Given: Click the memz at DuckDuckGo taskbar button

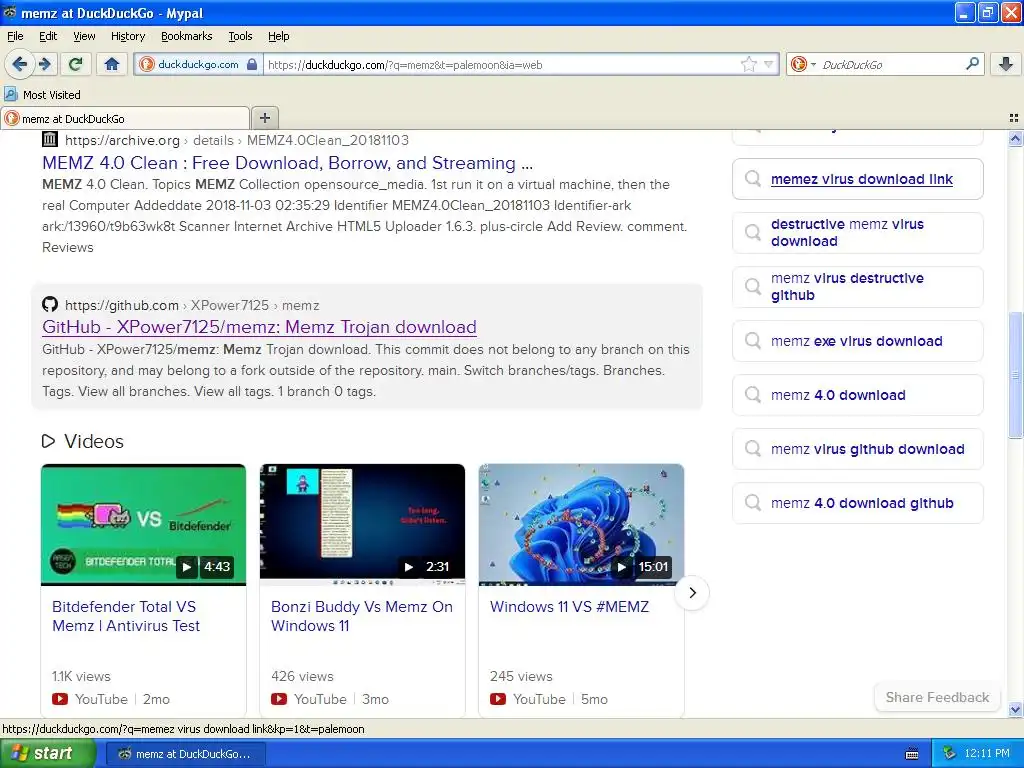Looking at the screenshot, I should [185, 754].
